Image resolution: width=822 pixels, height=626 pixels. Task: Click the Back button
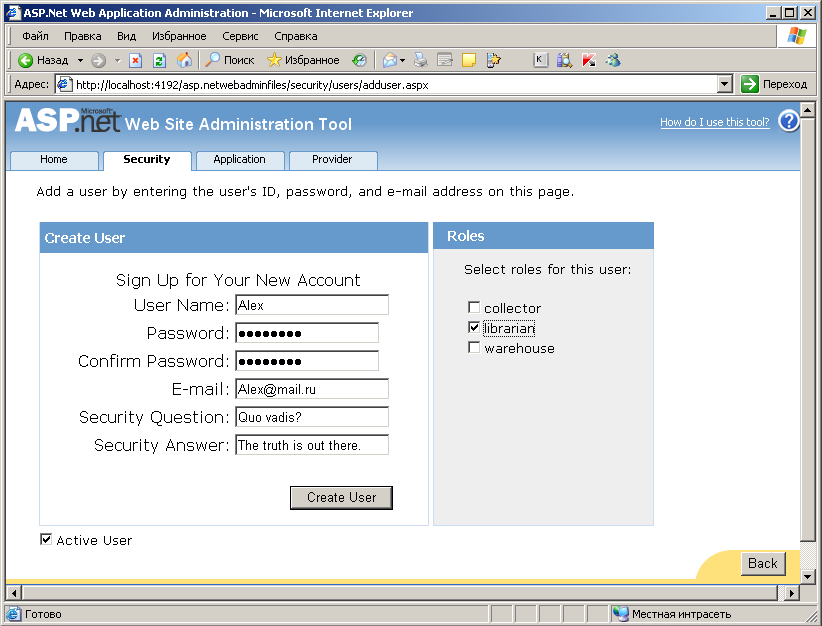click(x=763, y=564)
